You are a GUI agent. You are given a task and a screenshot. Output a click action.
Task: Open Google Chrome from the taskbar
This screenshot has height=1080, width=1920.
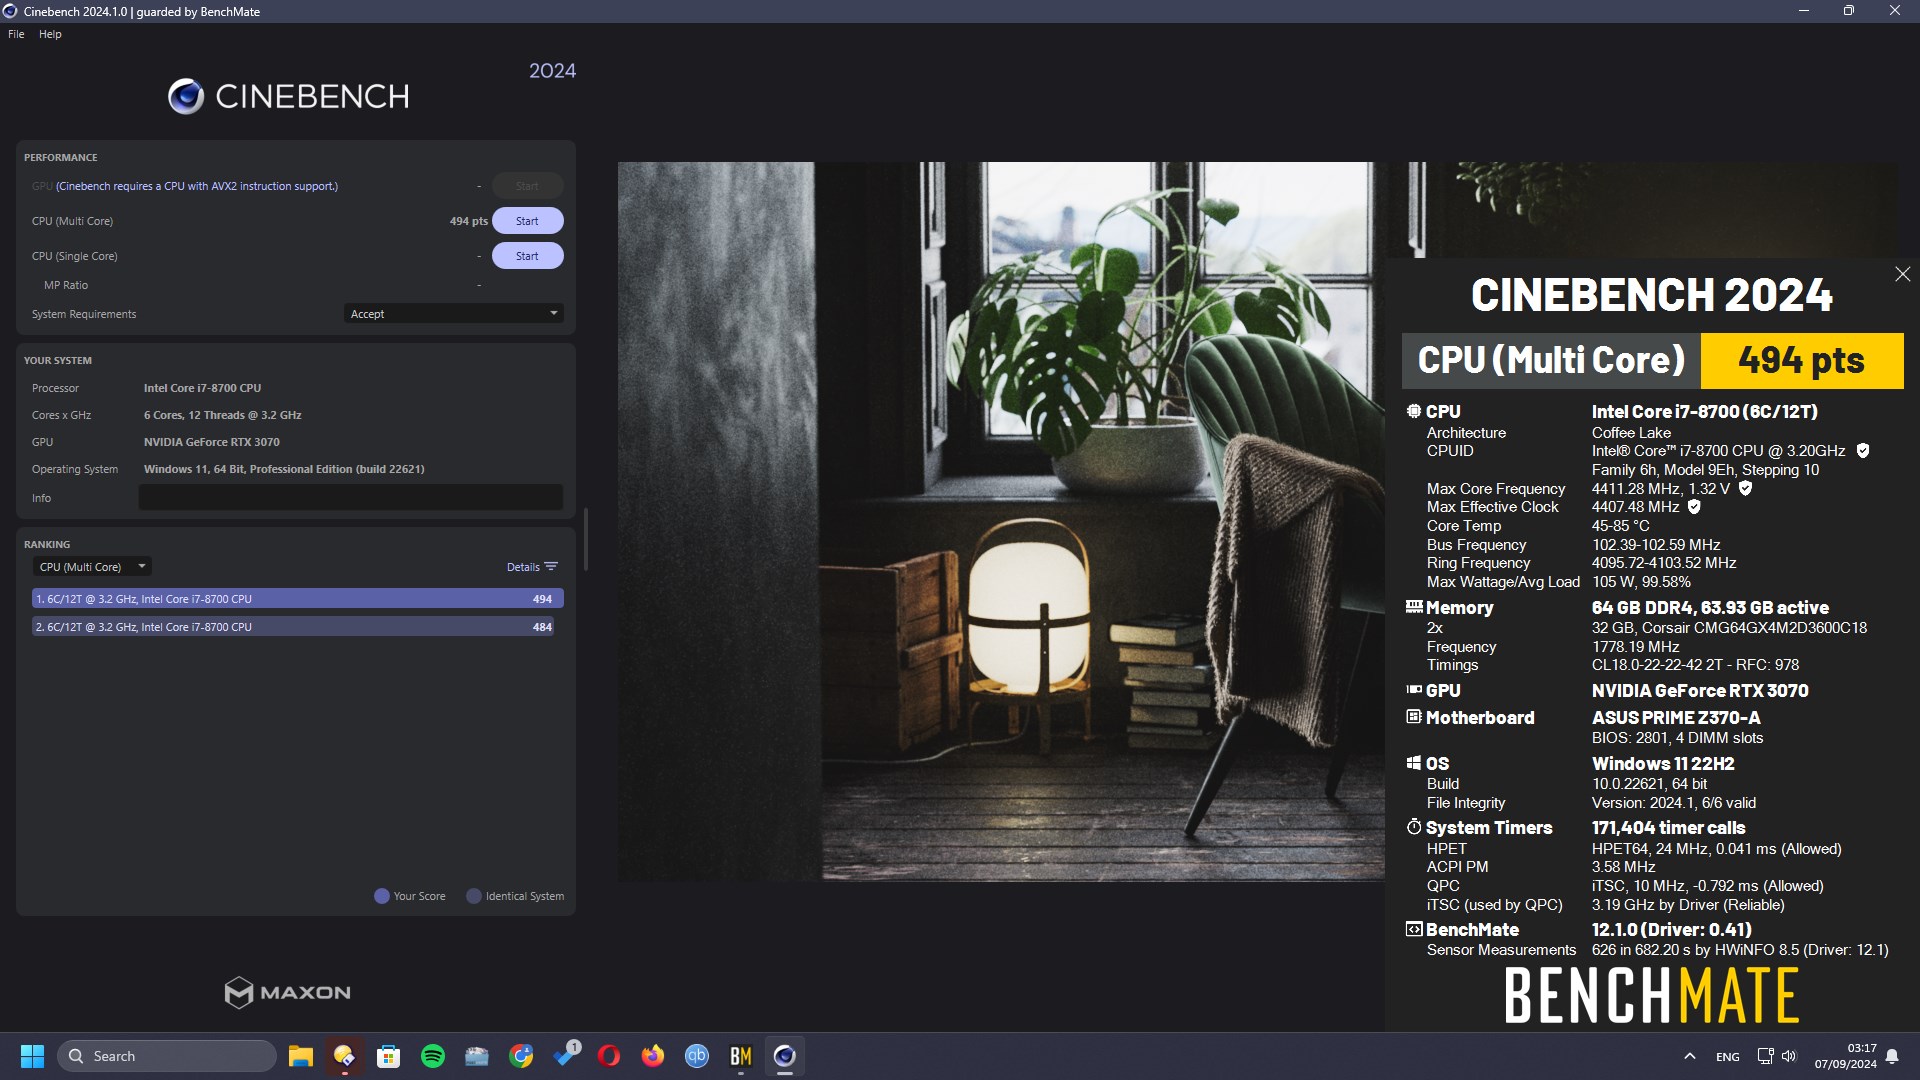pos(520,1056)
